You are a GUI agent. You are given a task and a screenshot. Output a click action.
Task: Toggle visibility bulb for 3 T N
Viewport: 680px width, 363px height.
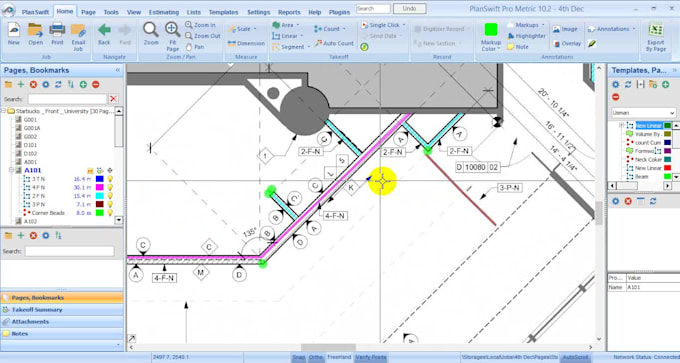pyautogui.click(x=110, y=179)
